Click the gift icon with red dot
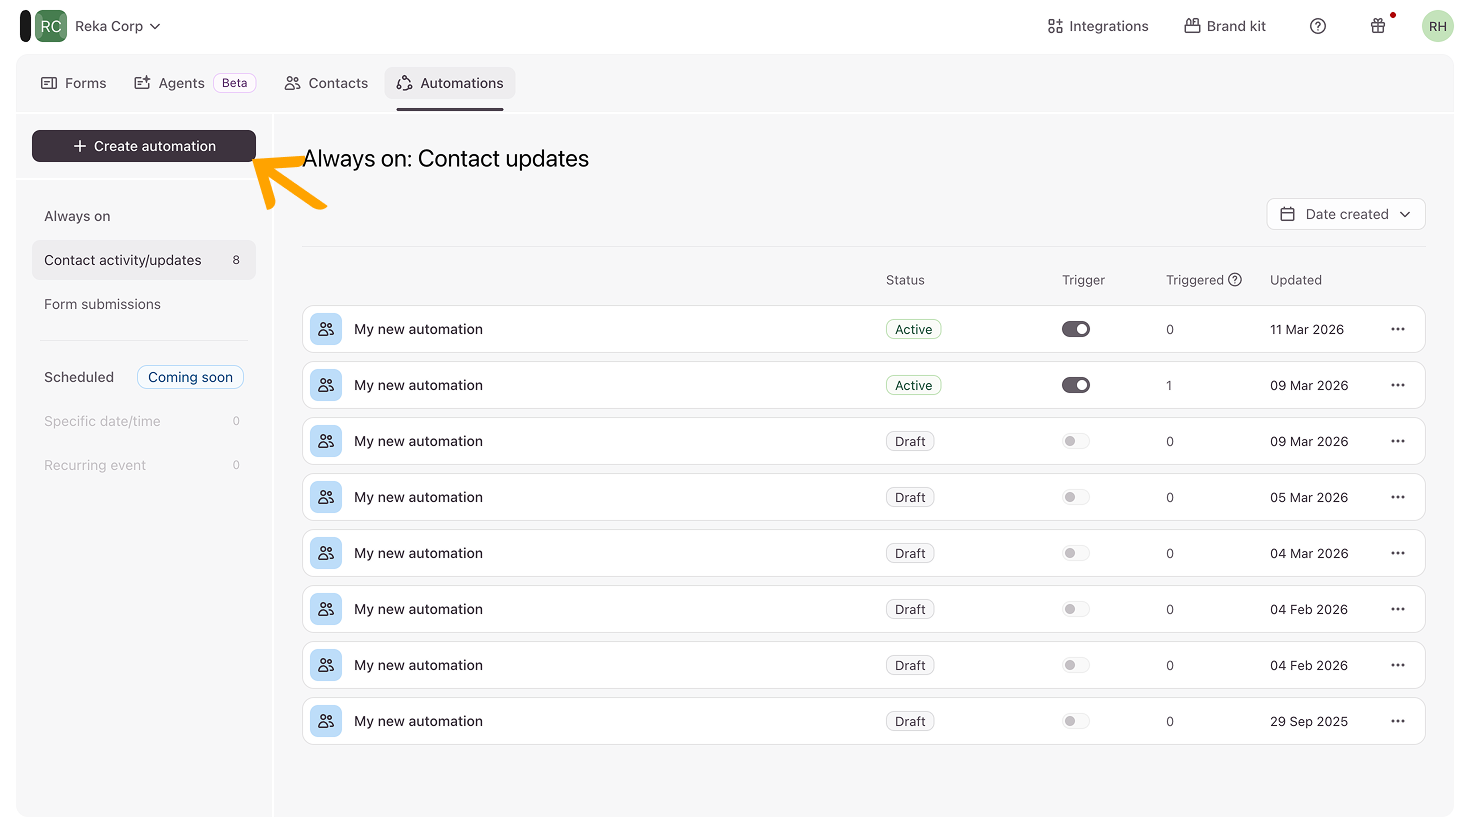 click(1378, 26)
